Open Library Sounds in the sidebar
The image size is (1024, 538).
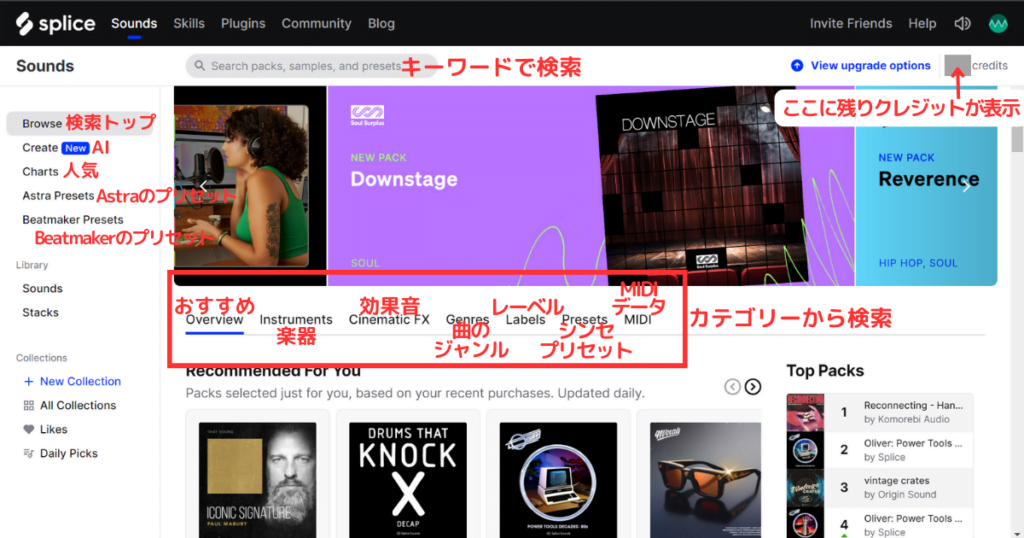(42, 289)
